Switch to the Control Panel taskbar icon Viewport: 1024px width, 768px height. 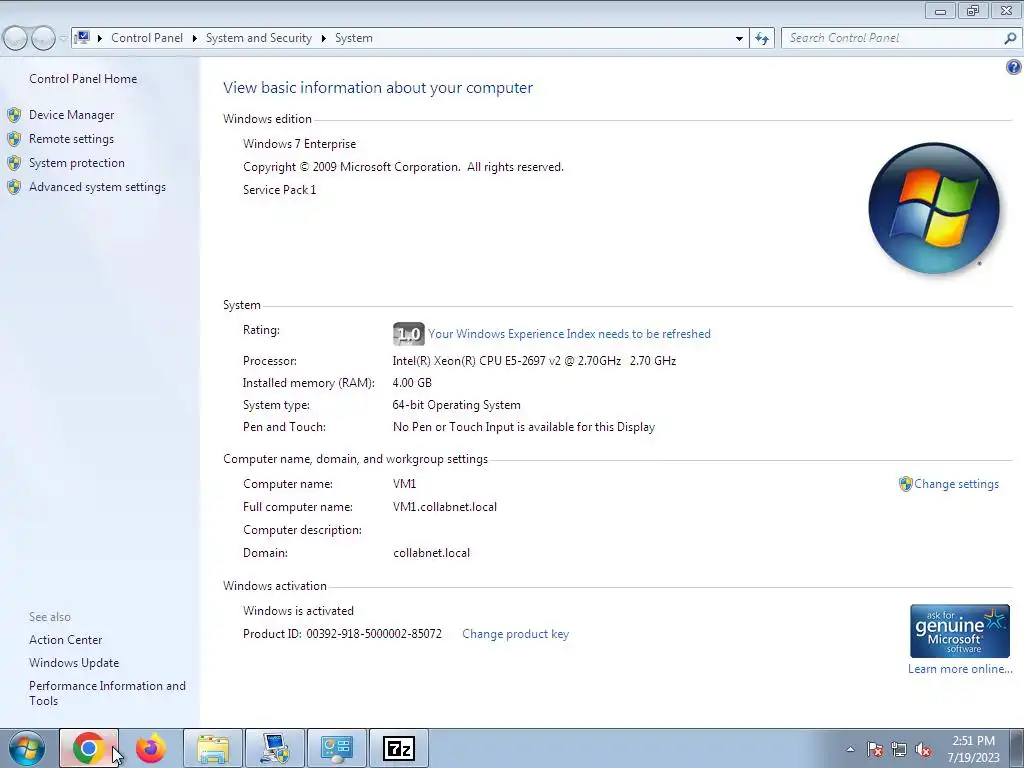(336, 748)
